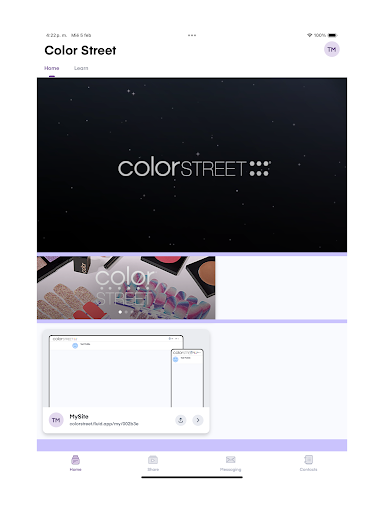Tap the TM avatar on MySite card
The width and height of the screenshot is (384, 512).
(x=56, y=420)
